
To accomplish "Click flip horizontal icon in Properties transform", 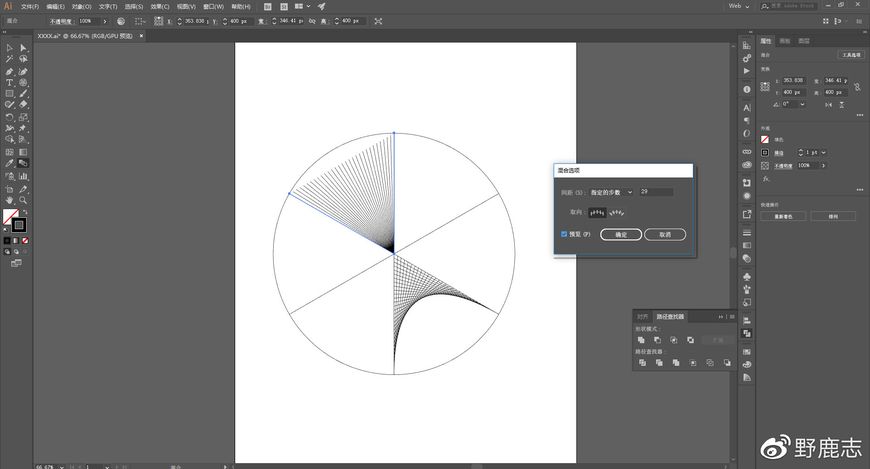I will tap(828, 105).
